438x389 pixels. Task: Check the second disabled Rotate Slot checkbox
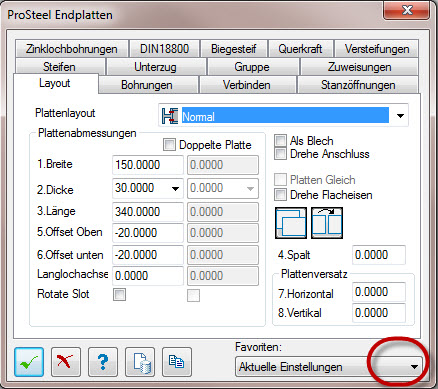(x=193, y=295)
